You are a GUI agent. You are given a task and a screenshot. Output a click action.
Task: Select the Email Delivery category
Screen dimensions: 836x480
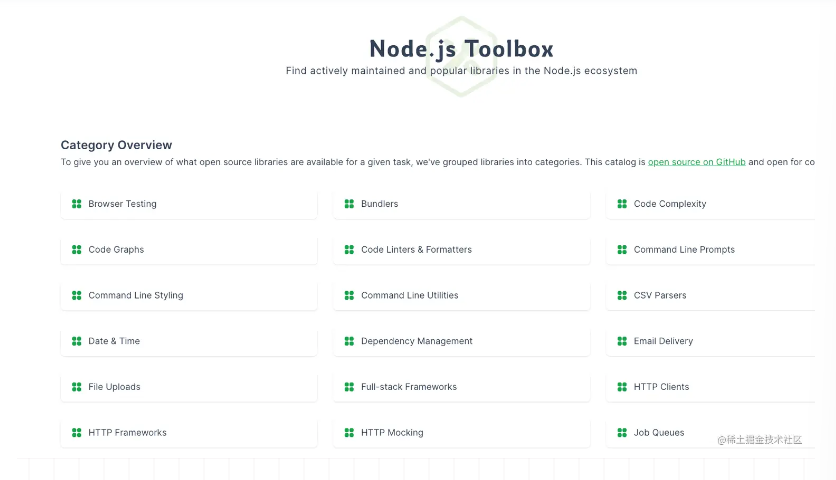663,341
